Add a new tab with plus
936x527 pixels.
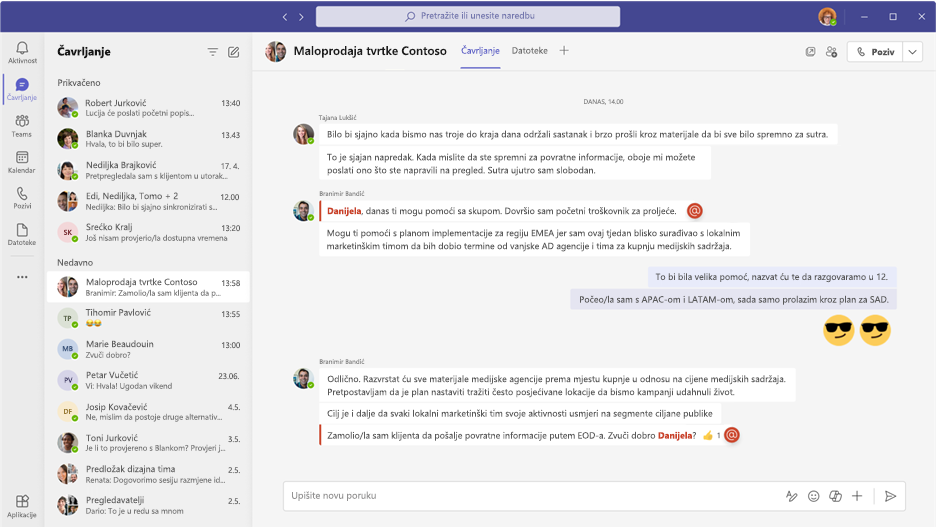click(564, 51)
